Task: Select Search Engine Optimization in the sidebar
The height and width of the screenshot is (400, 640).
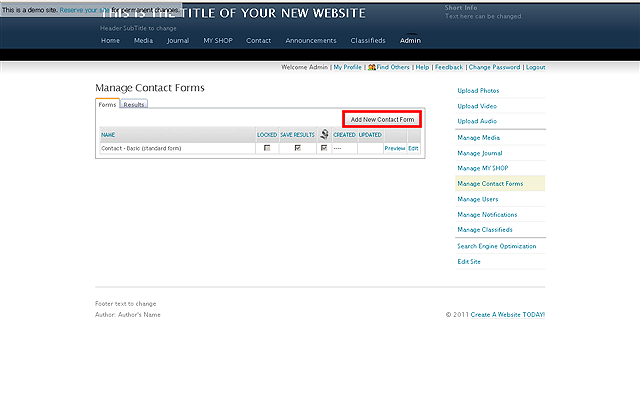Action: point(497,246)
